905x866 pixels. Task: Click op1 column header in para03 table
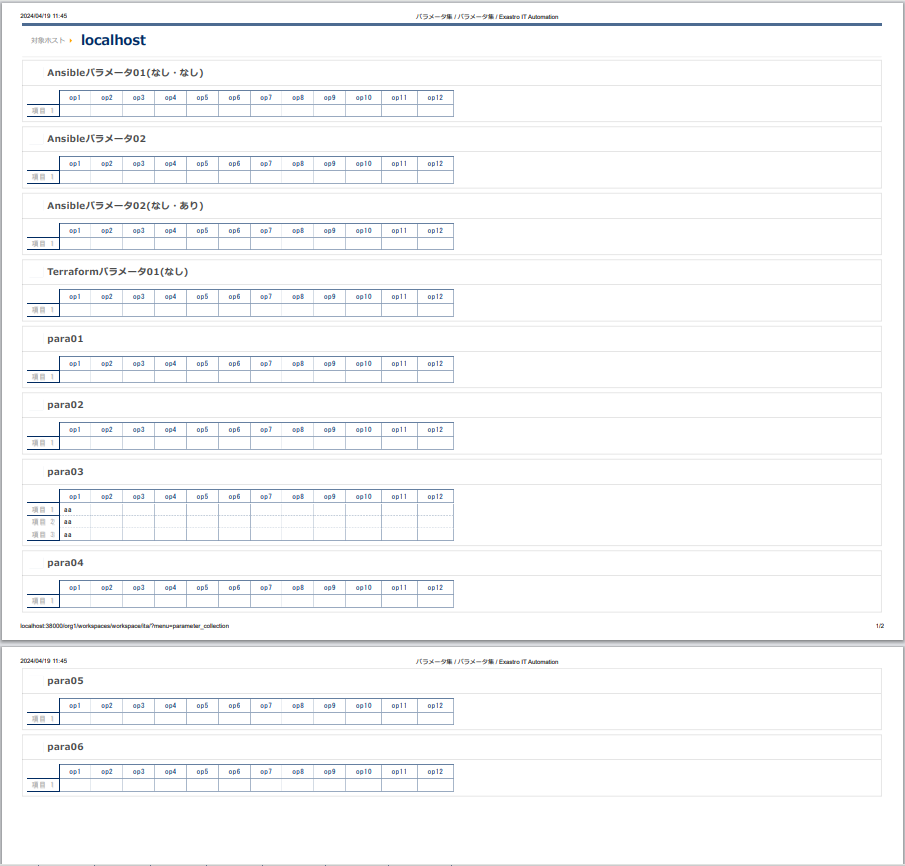[x=75, y=497]
